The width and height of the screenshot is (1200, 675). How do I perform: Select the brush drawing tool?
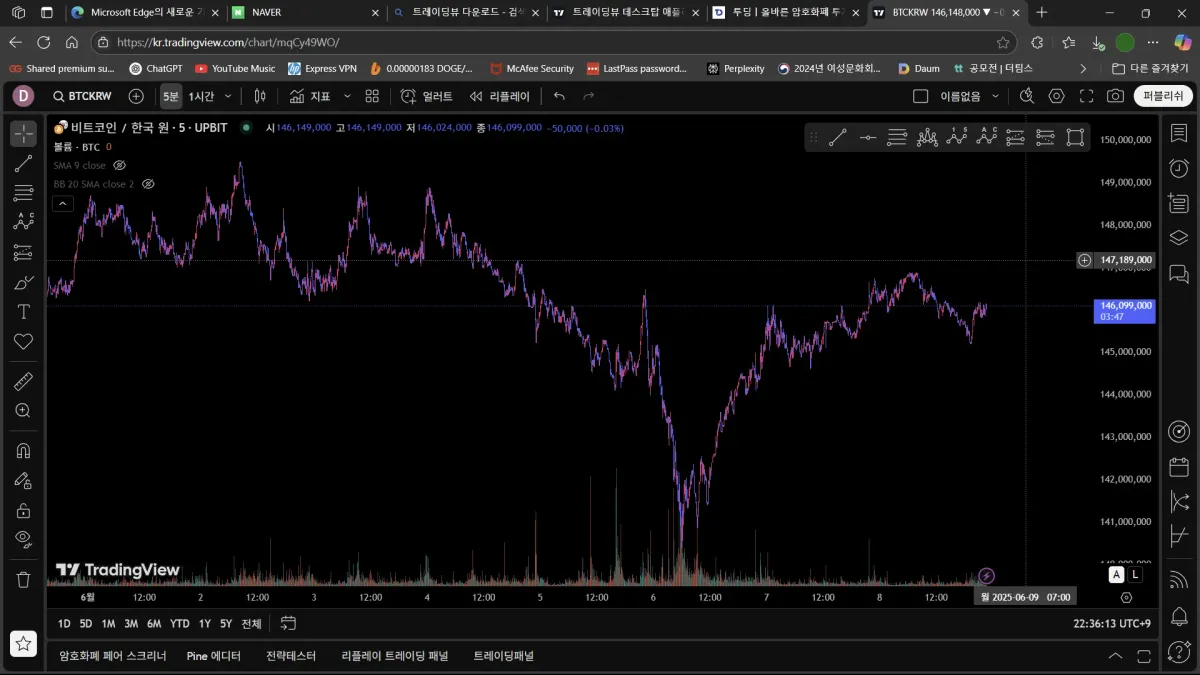point(24,282)
